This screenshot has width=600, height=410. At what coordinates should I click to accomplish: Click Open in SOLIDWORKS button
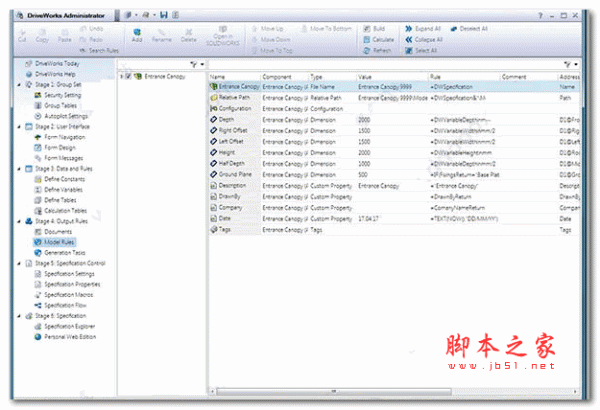coord(223,36)
